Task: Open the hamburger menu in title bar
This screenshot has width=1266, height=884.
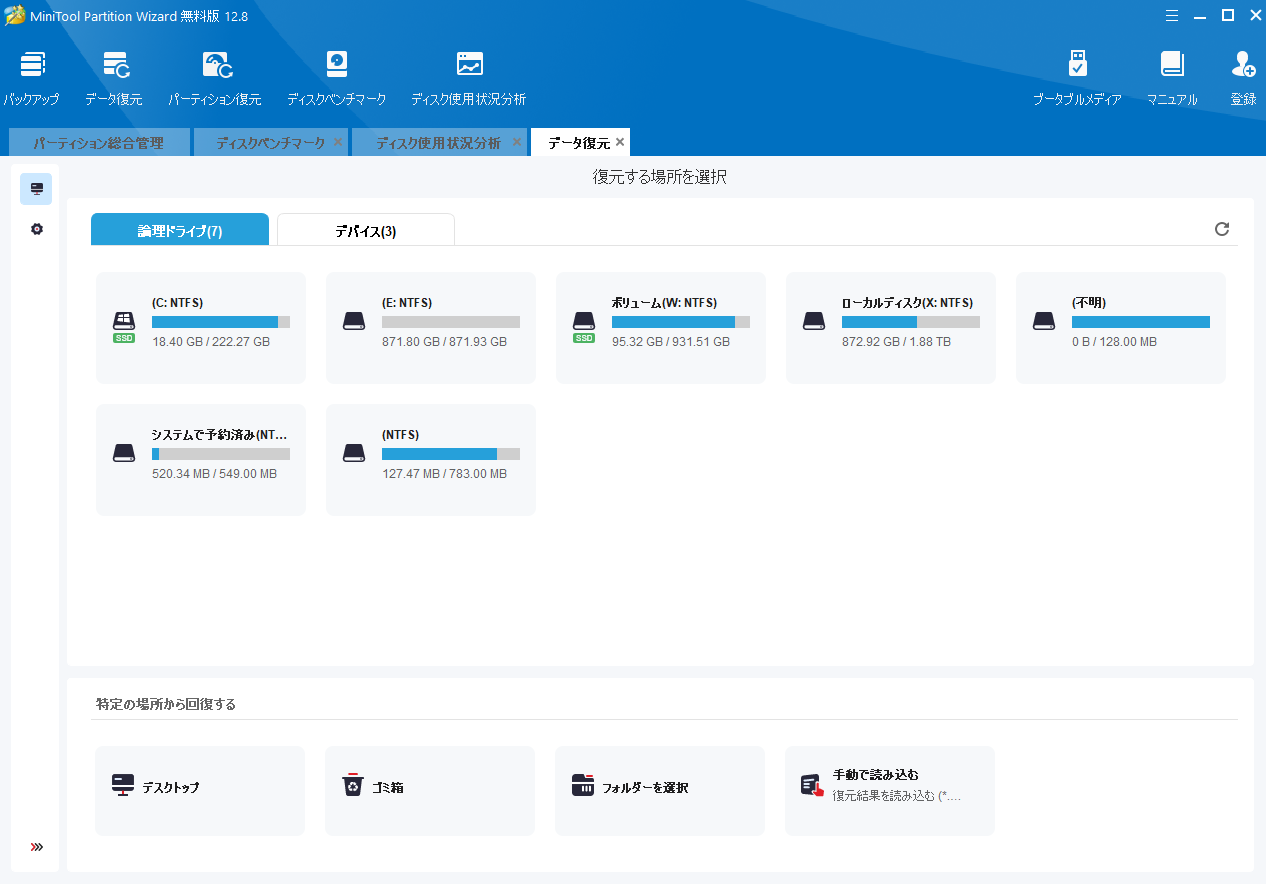Action: 1172,15
